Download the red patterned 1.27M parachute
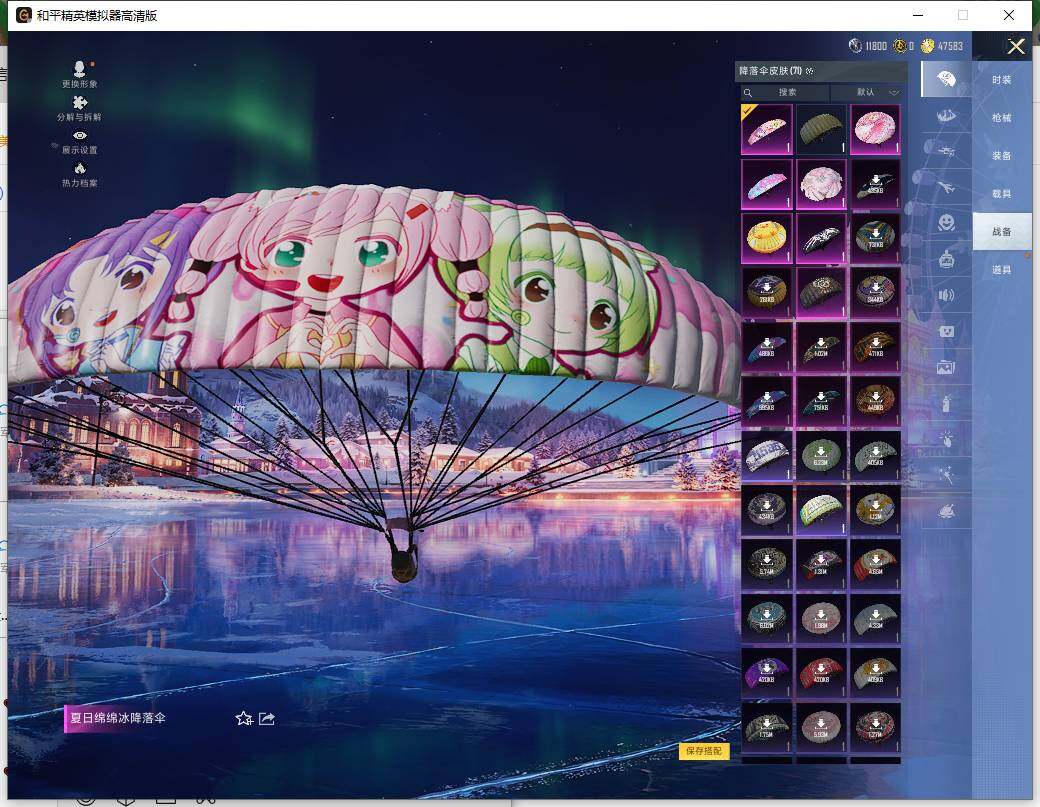 click(875, 727)
